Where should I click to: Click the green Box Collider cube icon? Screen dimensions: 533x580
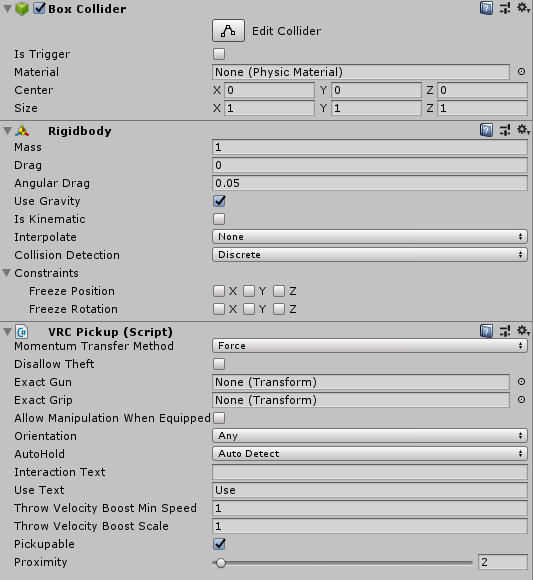22,9
